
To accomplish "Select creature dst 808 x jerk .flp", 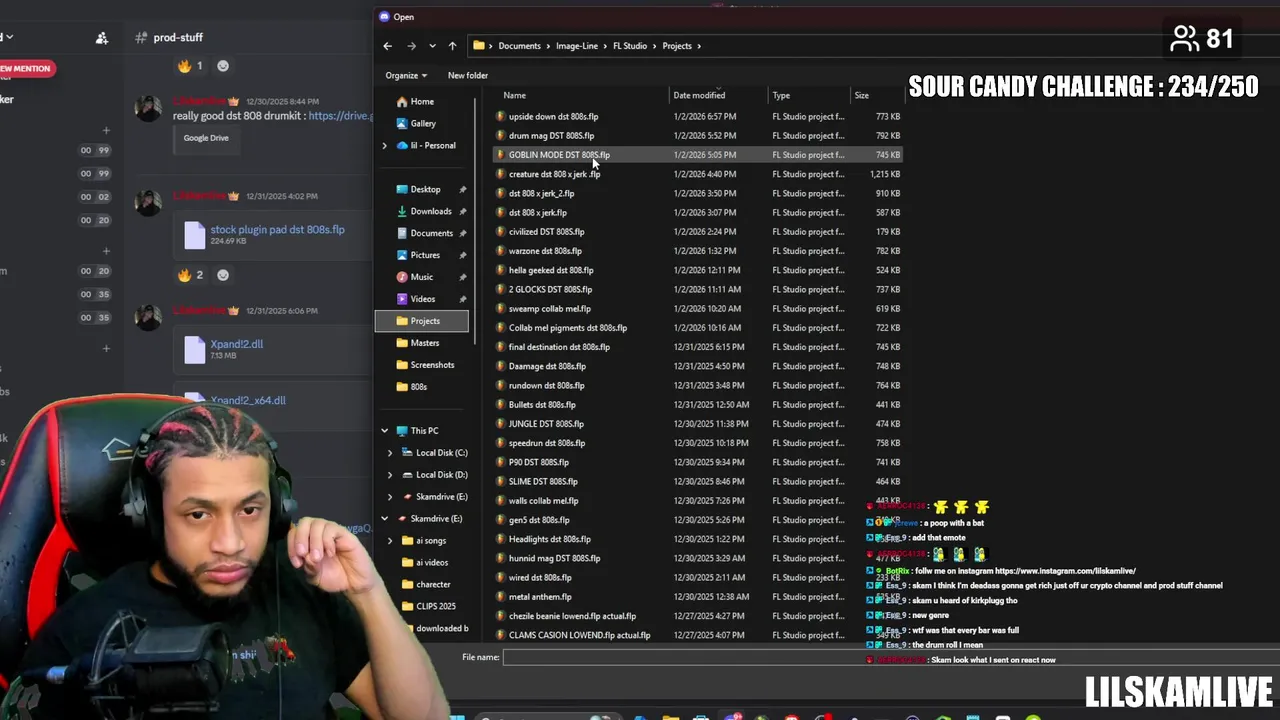I will tap(554, 174).
